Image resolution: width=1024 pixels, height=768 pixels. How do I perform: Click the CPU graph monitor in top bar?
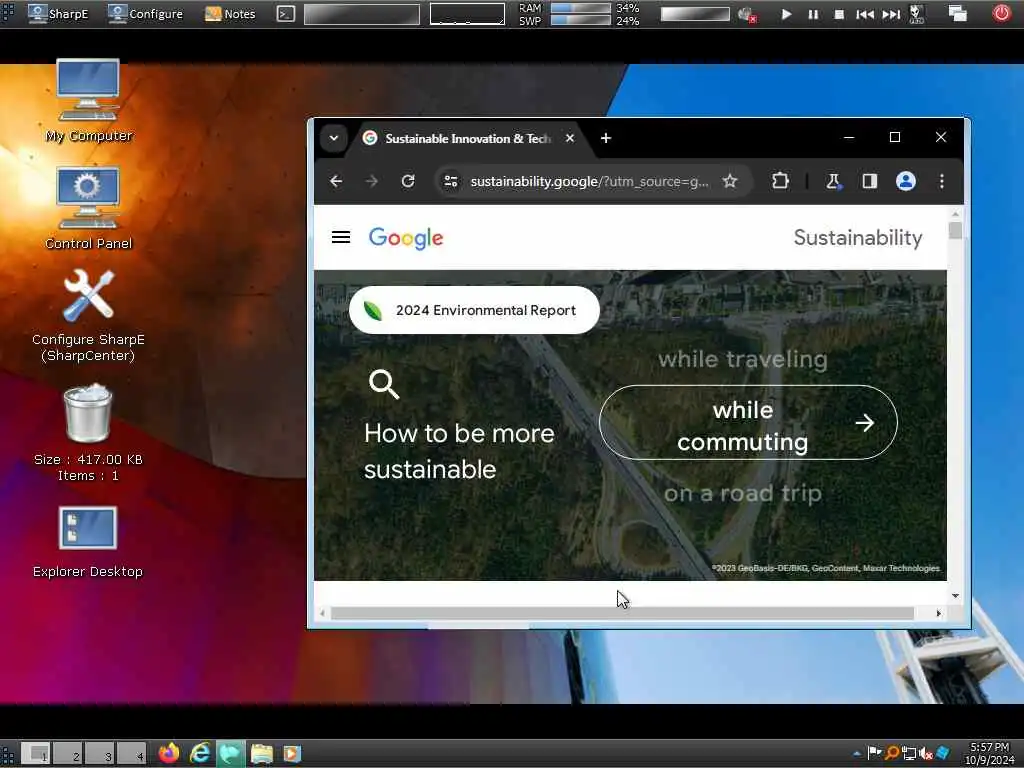pos(467,14)
